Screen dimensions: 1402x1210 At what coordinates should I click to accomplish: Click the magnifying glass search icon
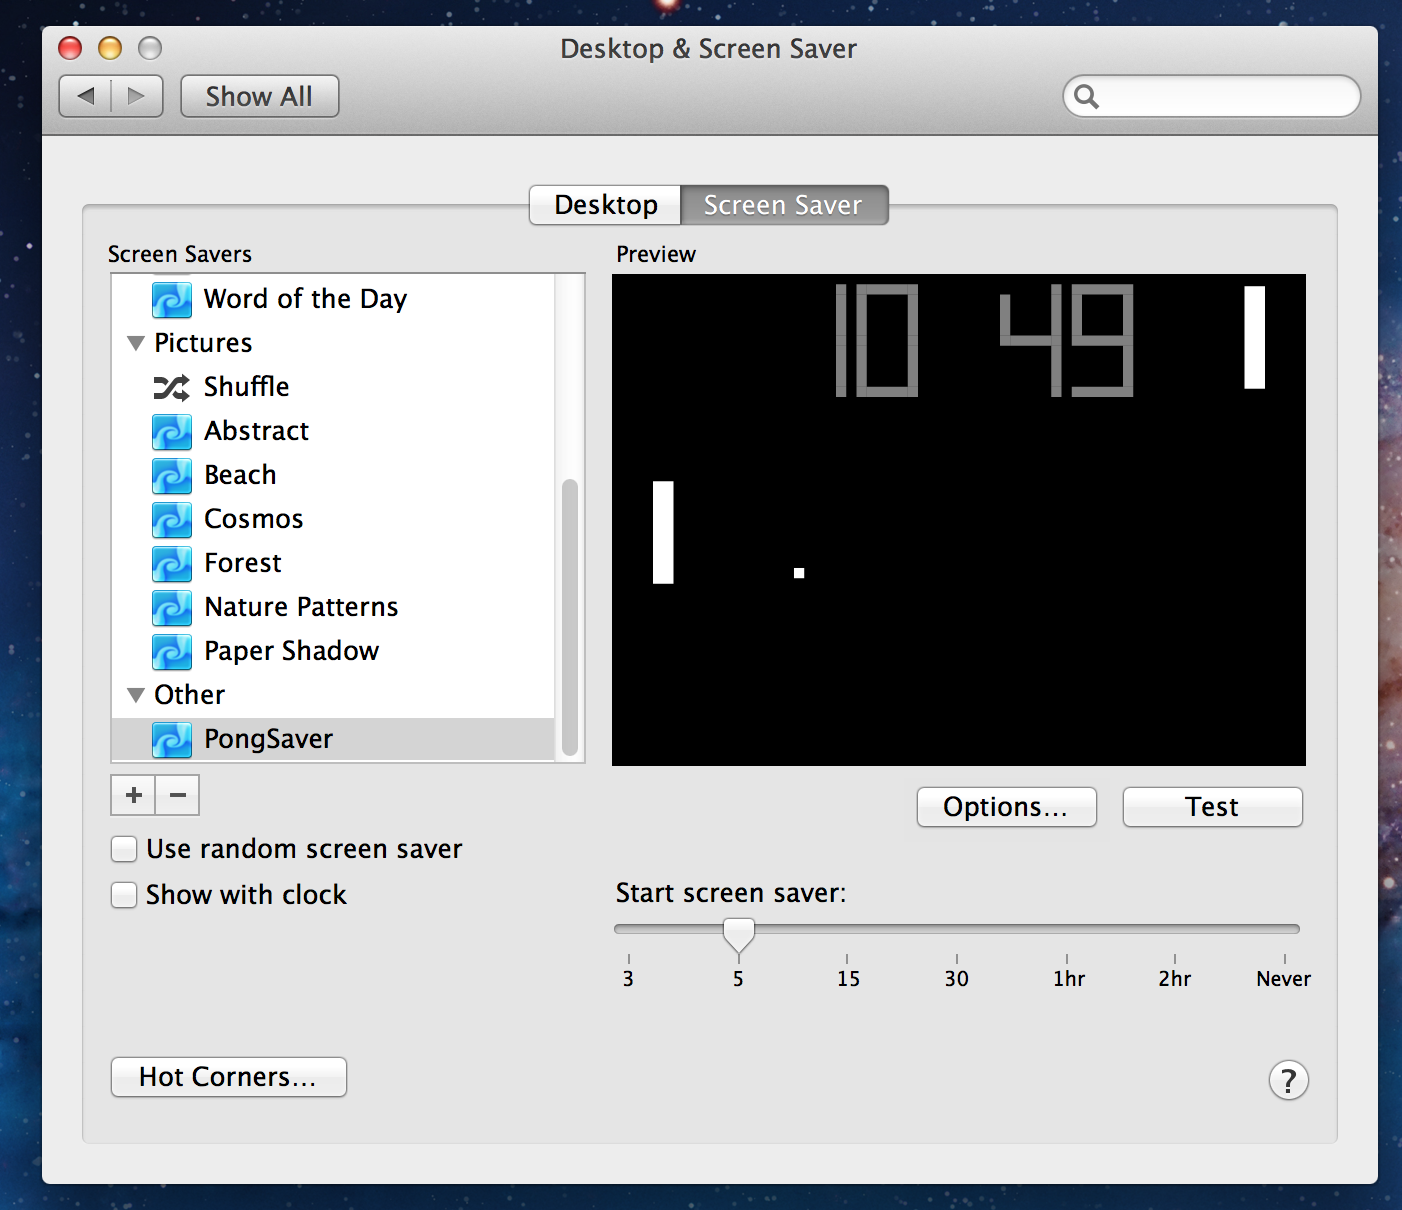(1086, 97)
